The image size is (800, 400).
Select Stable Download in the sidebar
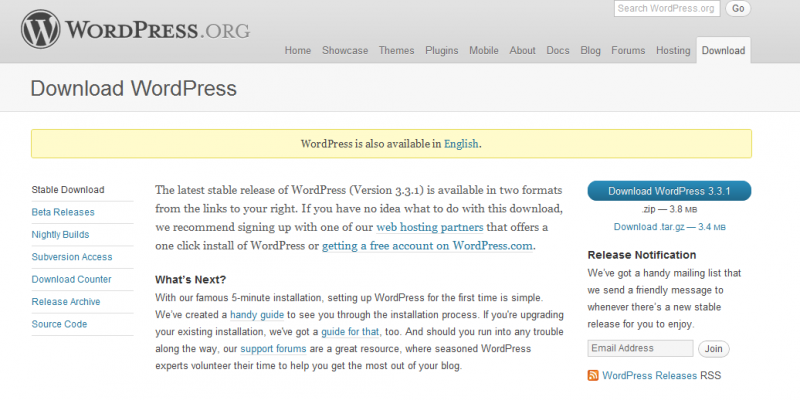(68, 190)
